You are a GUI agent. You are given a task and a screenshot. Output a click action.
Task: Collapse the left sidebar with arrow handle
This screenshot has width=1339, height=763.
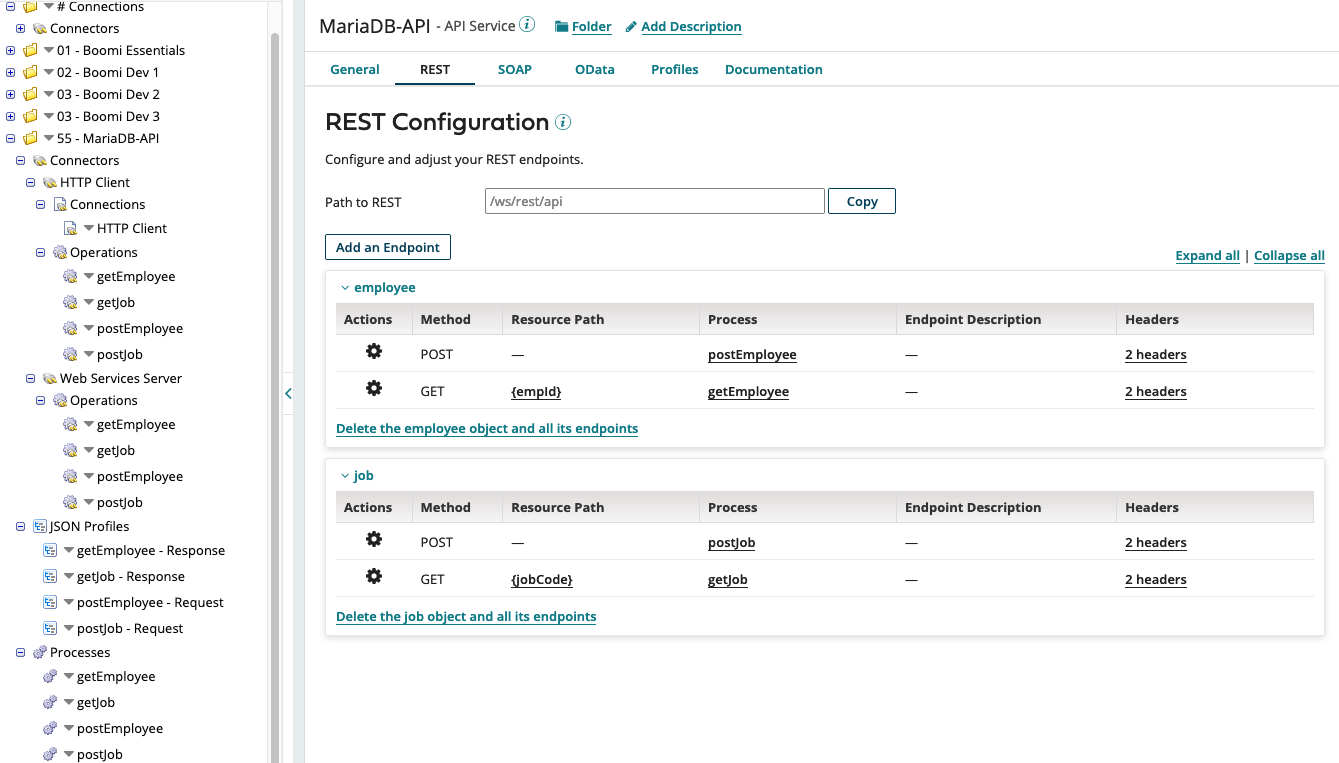288,393
